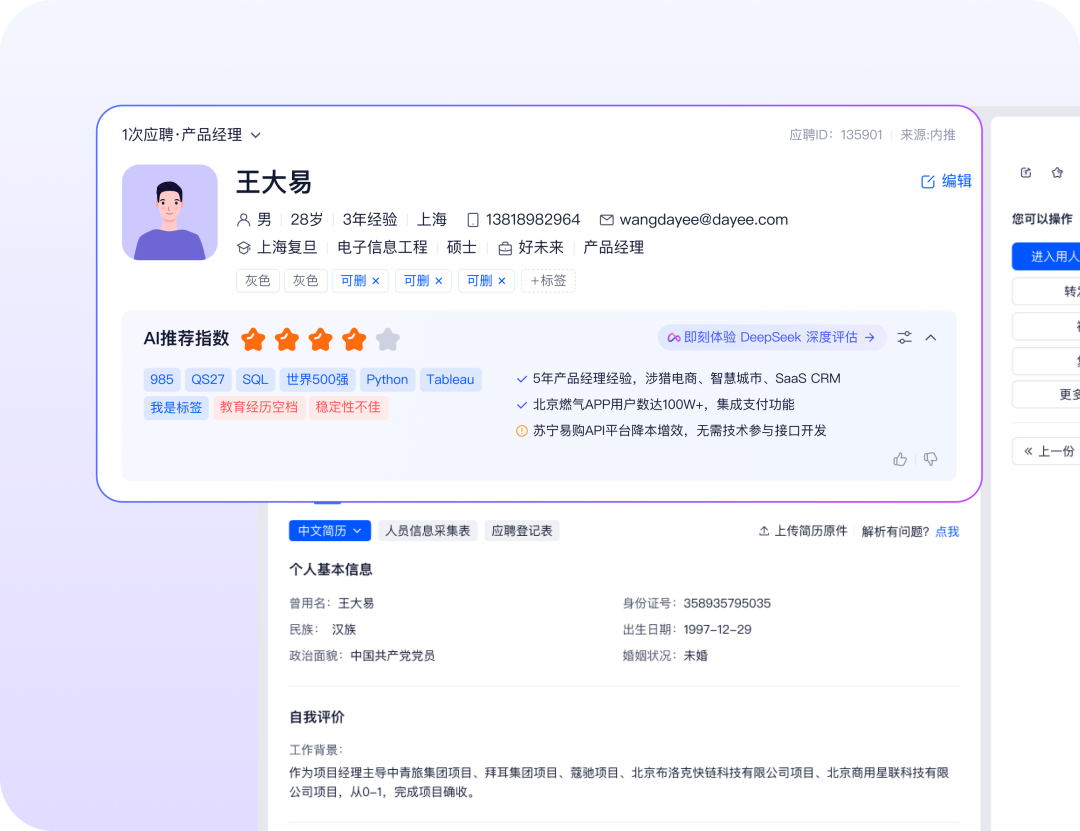
Task: Click 上传简历原件 upload button
Action: point(802,531)
